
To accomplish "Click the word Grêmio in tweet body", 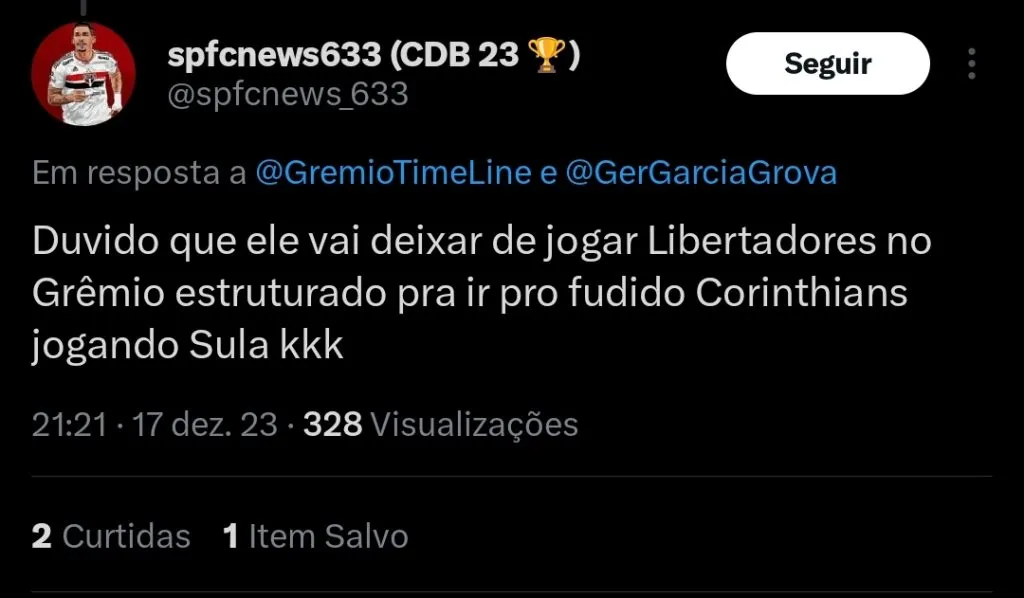I will pyautogui.click(x=98, y=293).
